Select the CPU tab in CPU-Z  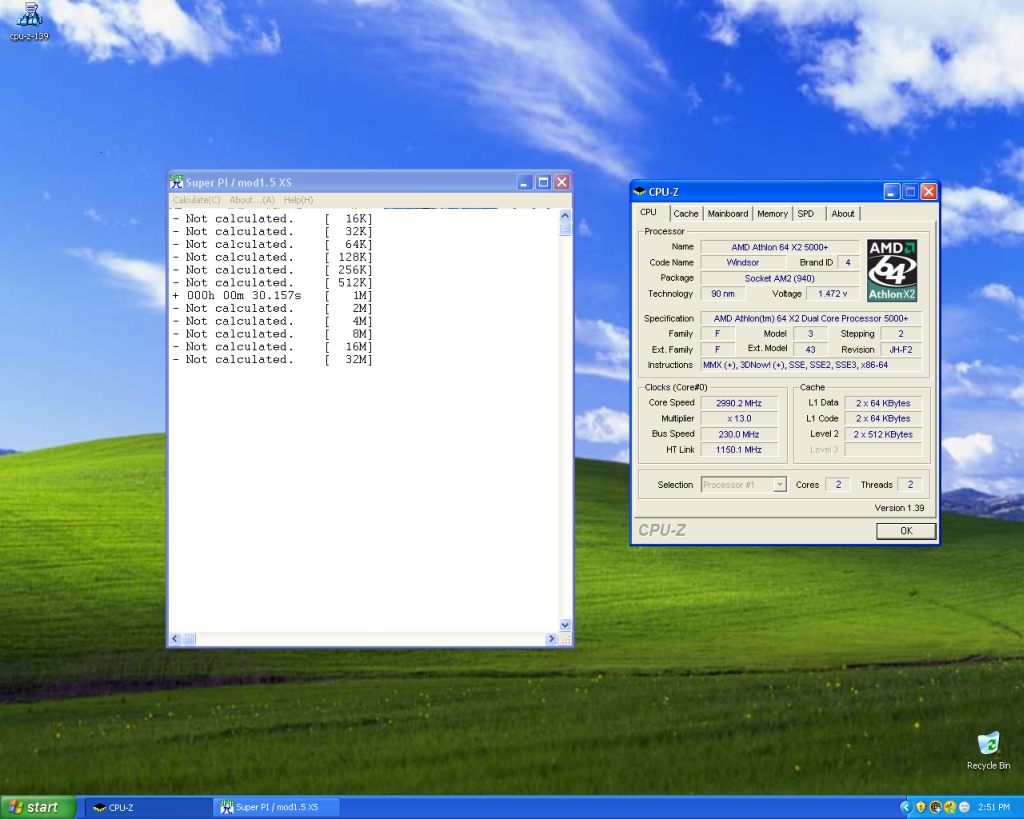tap(648, 213)
